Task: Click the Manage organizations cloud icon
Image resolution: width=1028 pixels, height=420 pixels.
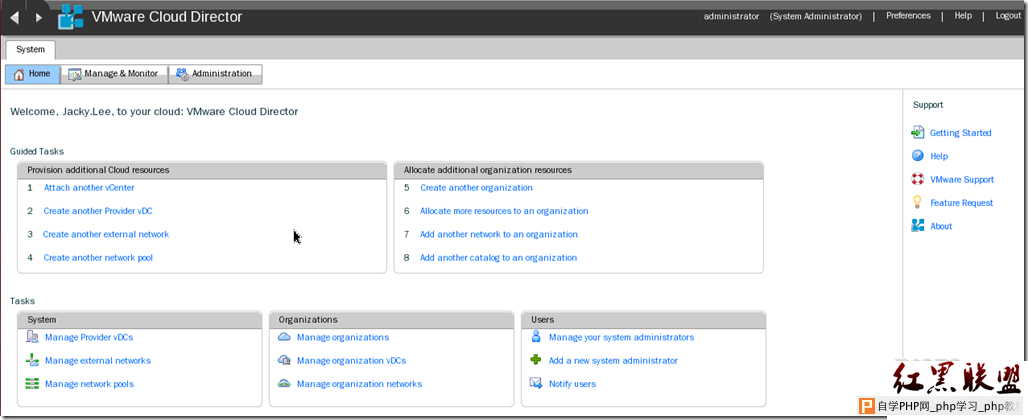Action: tap(284, 337)
